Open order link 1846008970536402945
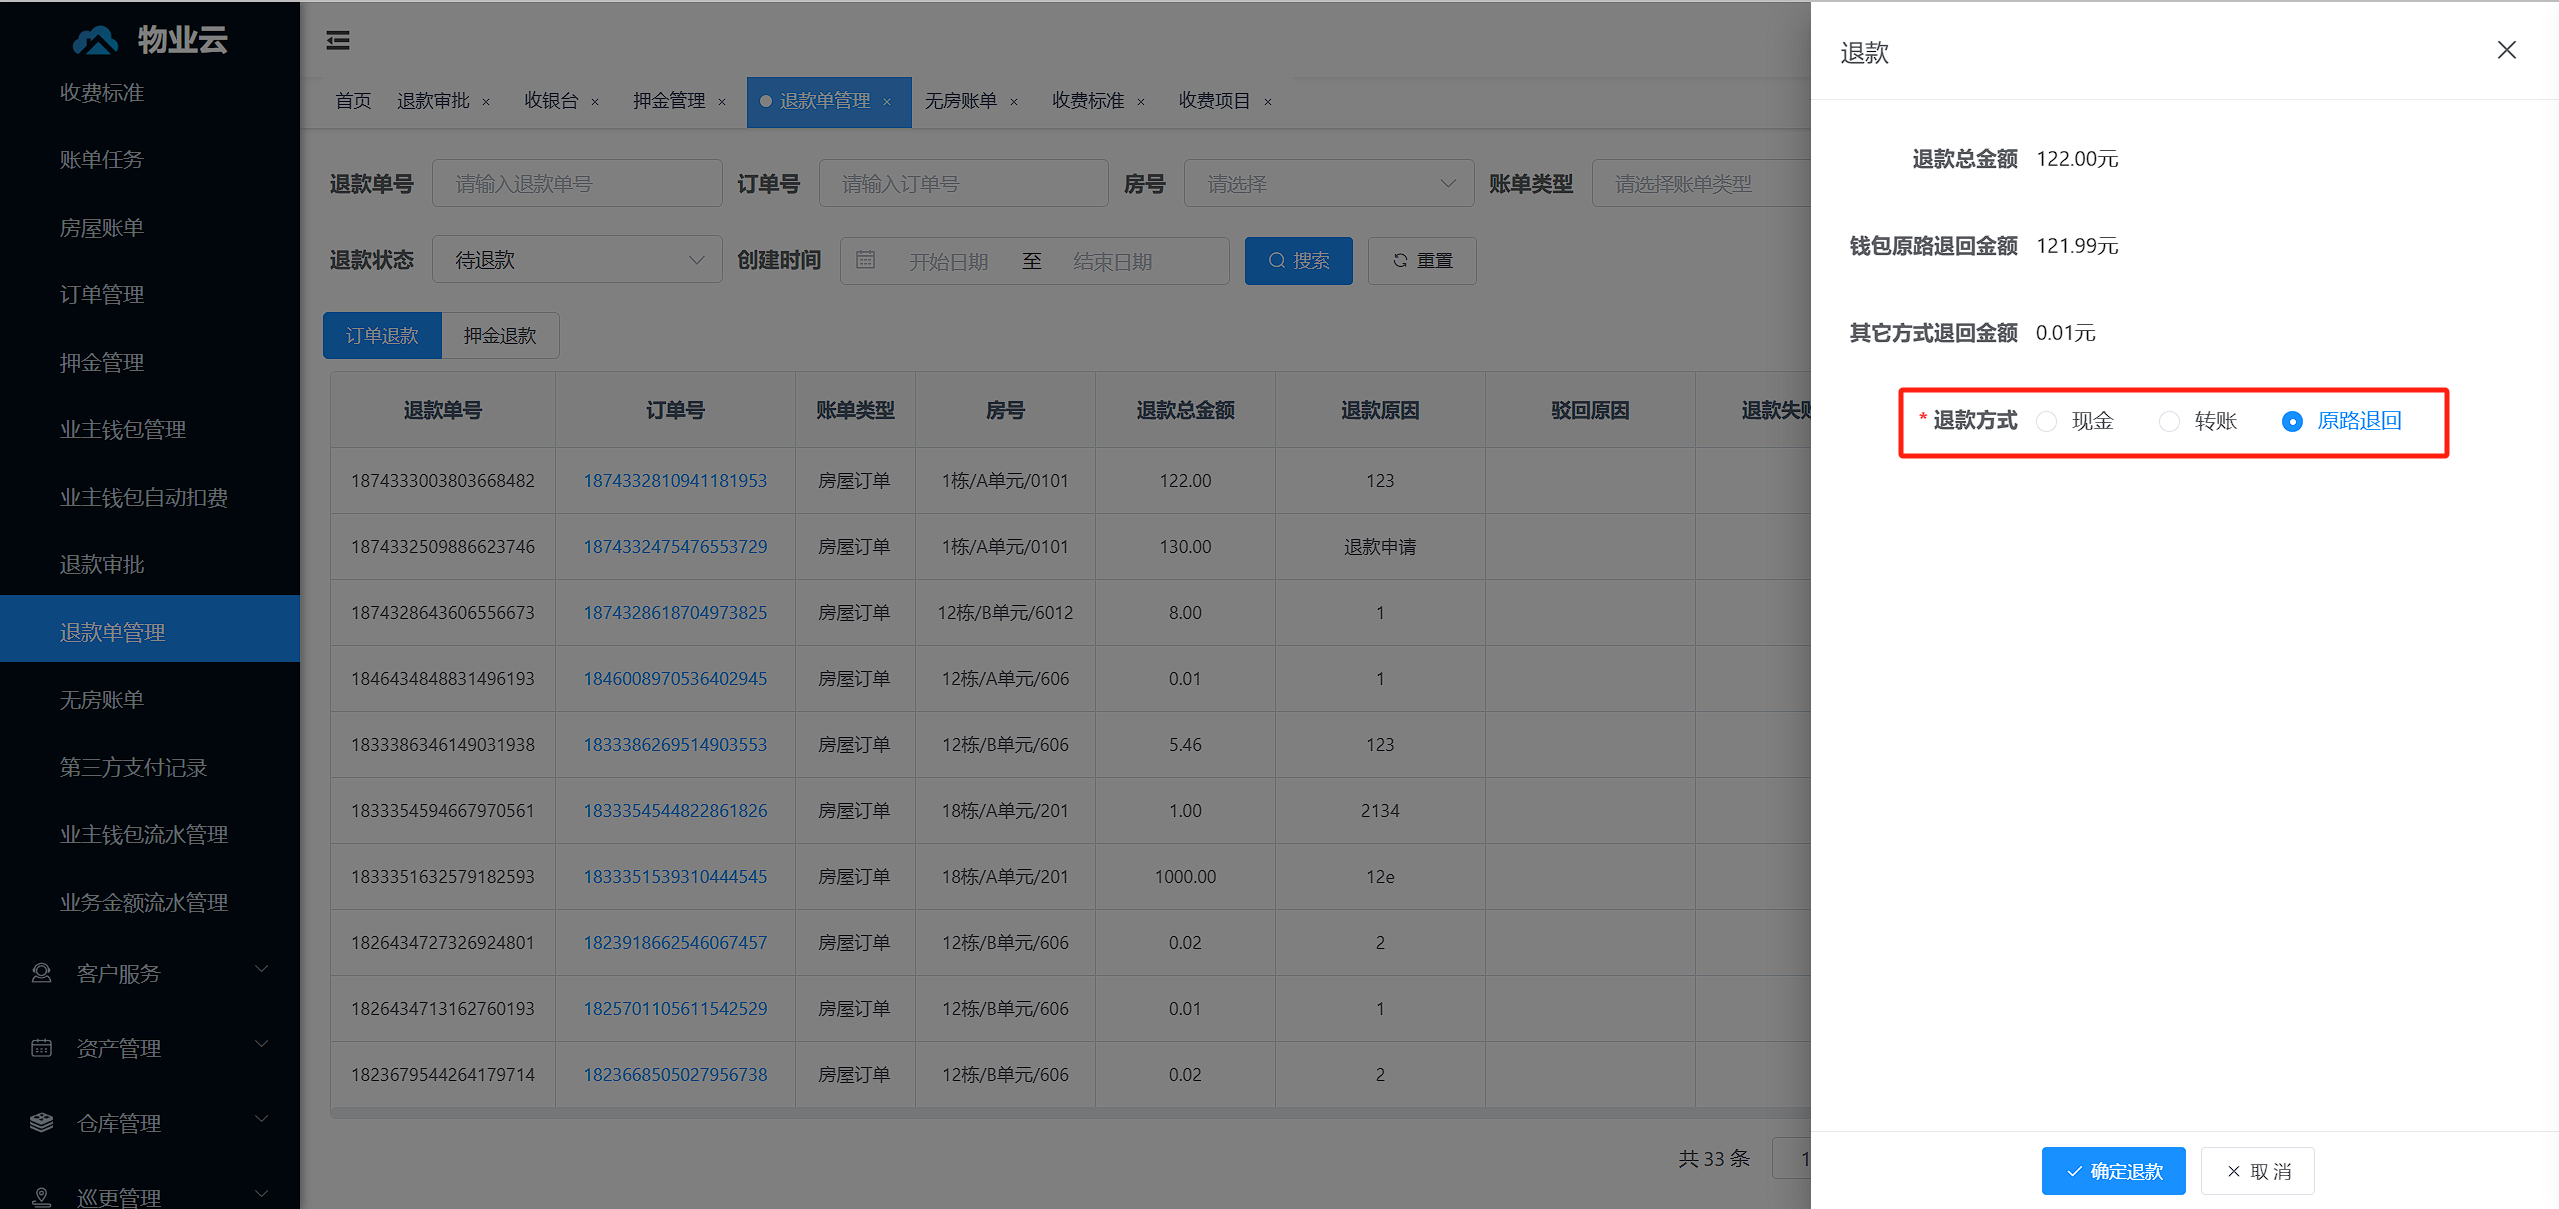 pyautogui.click(x=675, y=678)
